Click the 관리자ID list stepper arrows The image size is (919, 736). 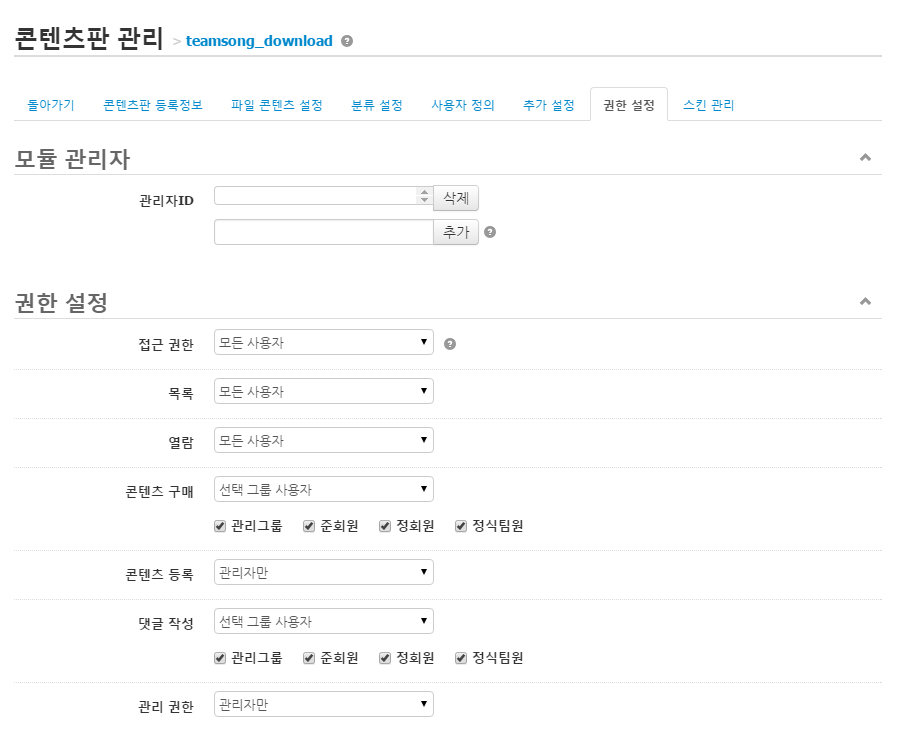(x=424, y=196)
